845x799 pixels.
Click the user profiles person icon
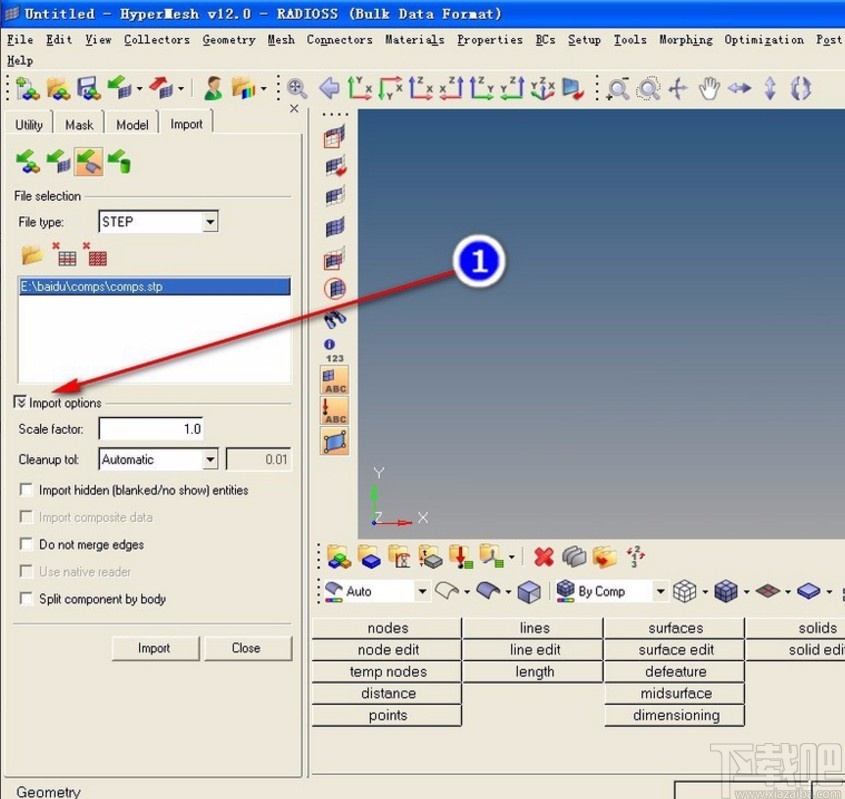(213, 89)
